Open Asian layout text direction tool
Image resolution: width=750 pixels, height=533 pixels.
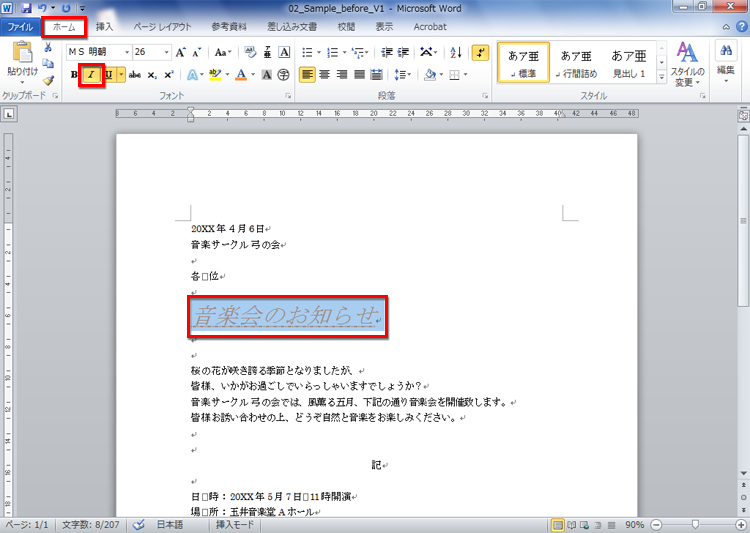(x=429, y=52)
